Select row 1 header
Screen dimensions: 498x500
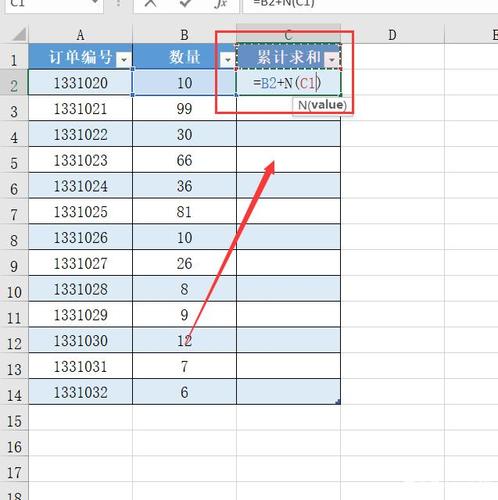click(14, 57)
